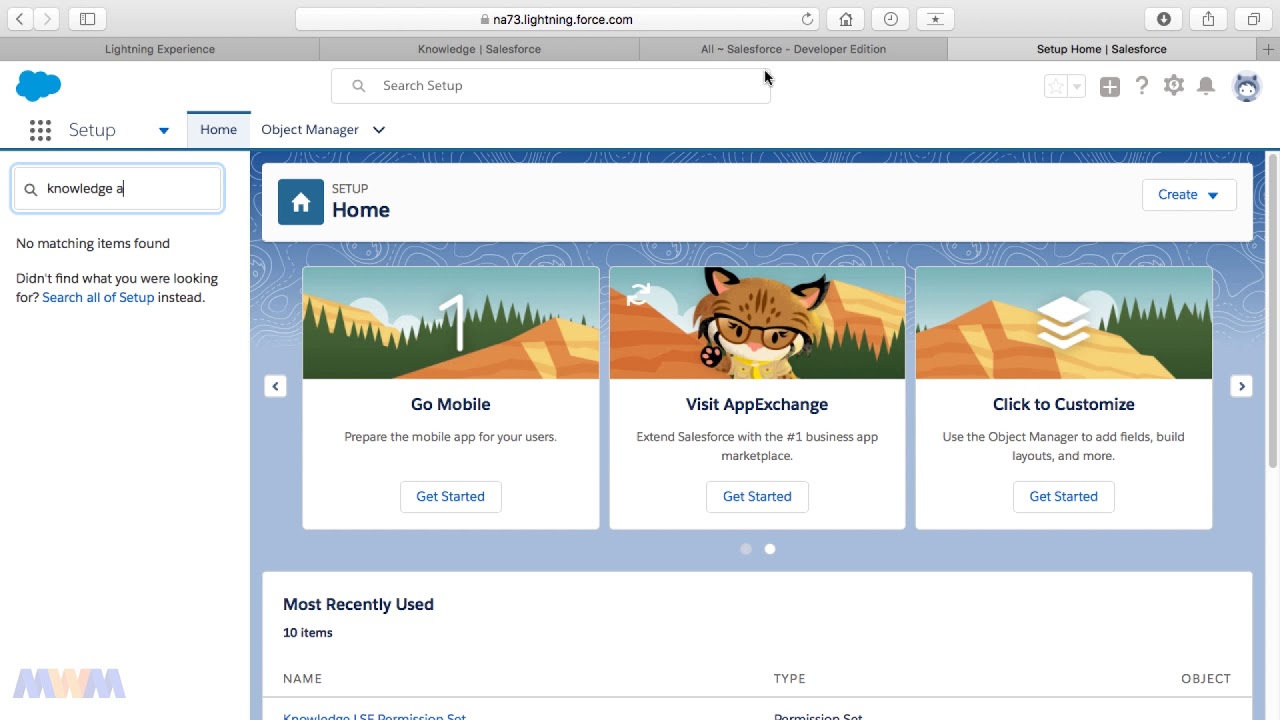Click the Safari back navigation arrow
Image resolution: width=1280 pixels, height=720 pixels.
20,19
